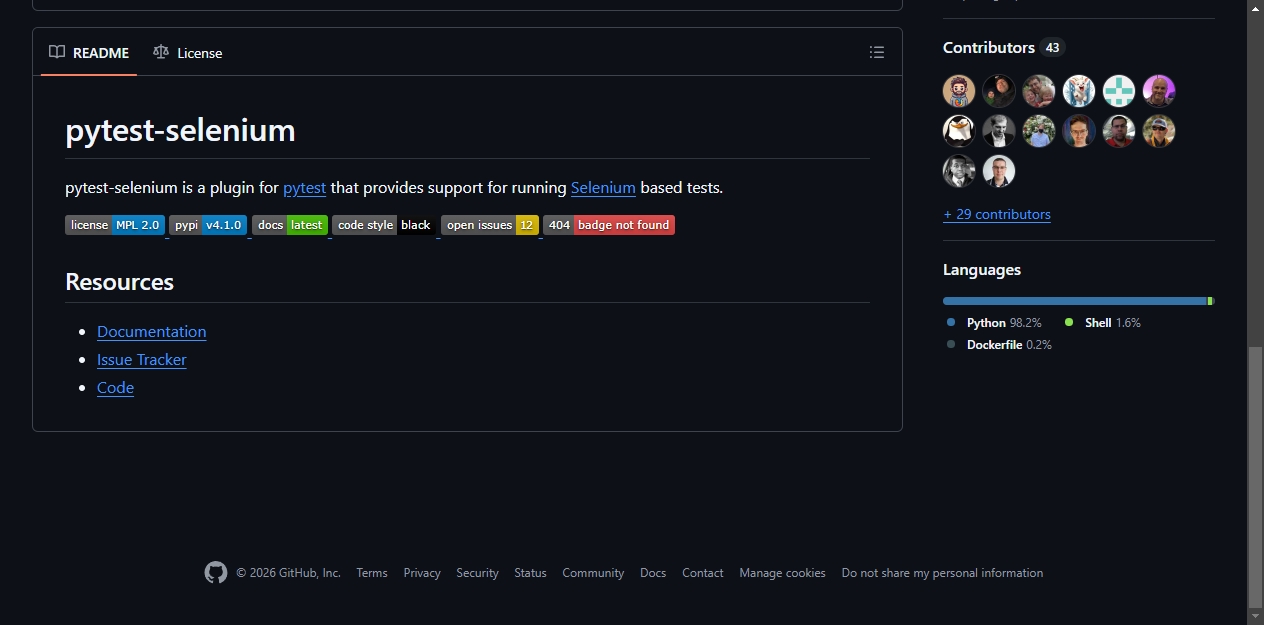Open the Docs footer link

click(x=653, y=573)
